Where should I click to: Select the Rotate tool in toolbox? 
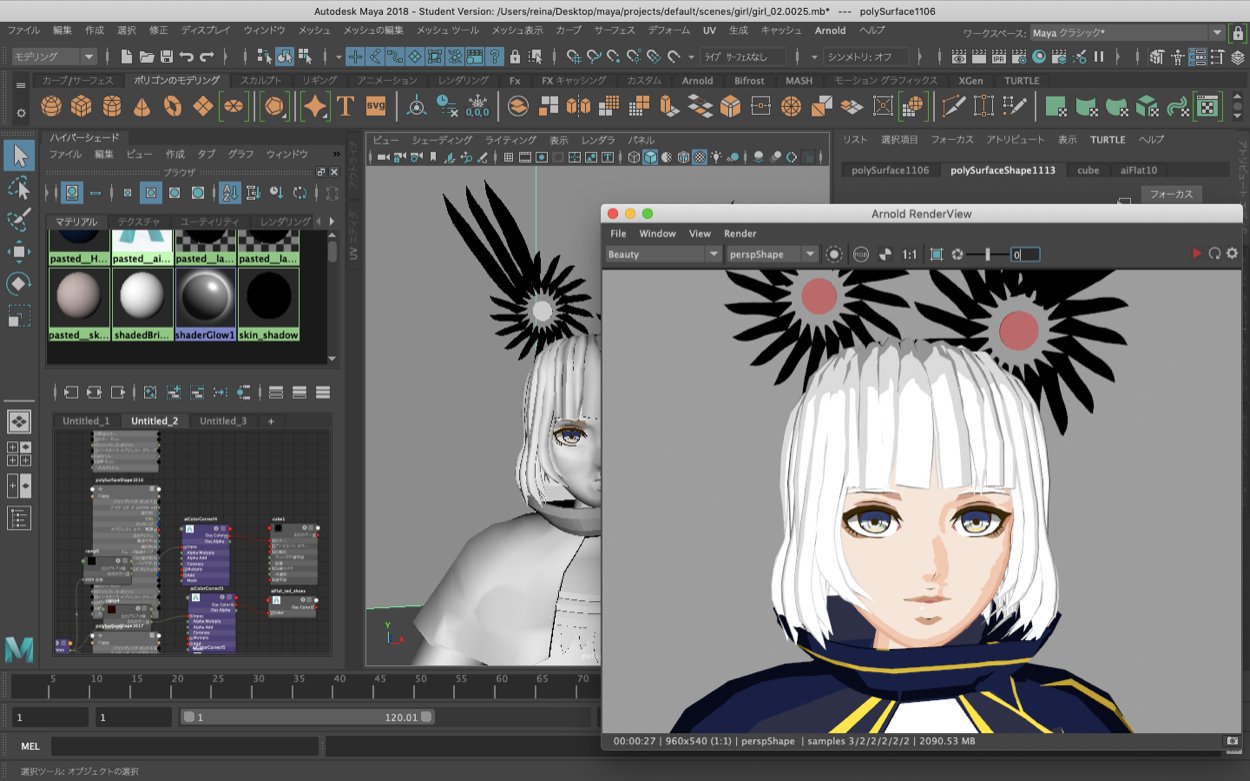tap(19, 284)
